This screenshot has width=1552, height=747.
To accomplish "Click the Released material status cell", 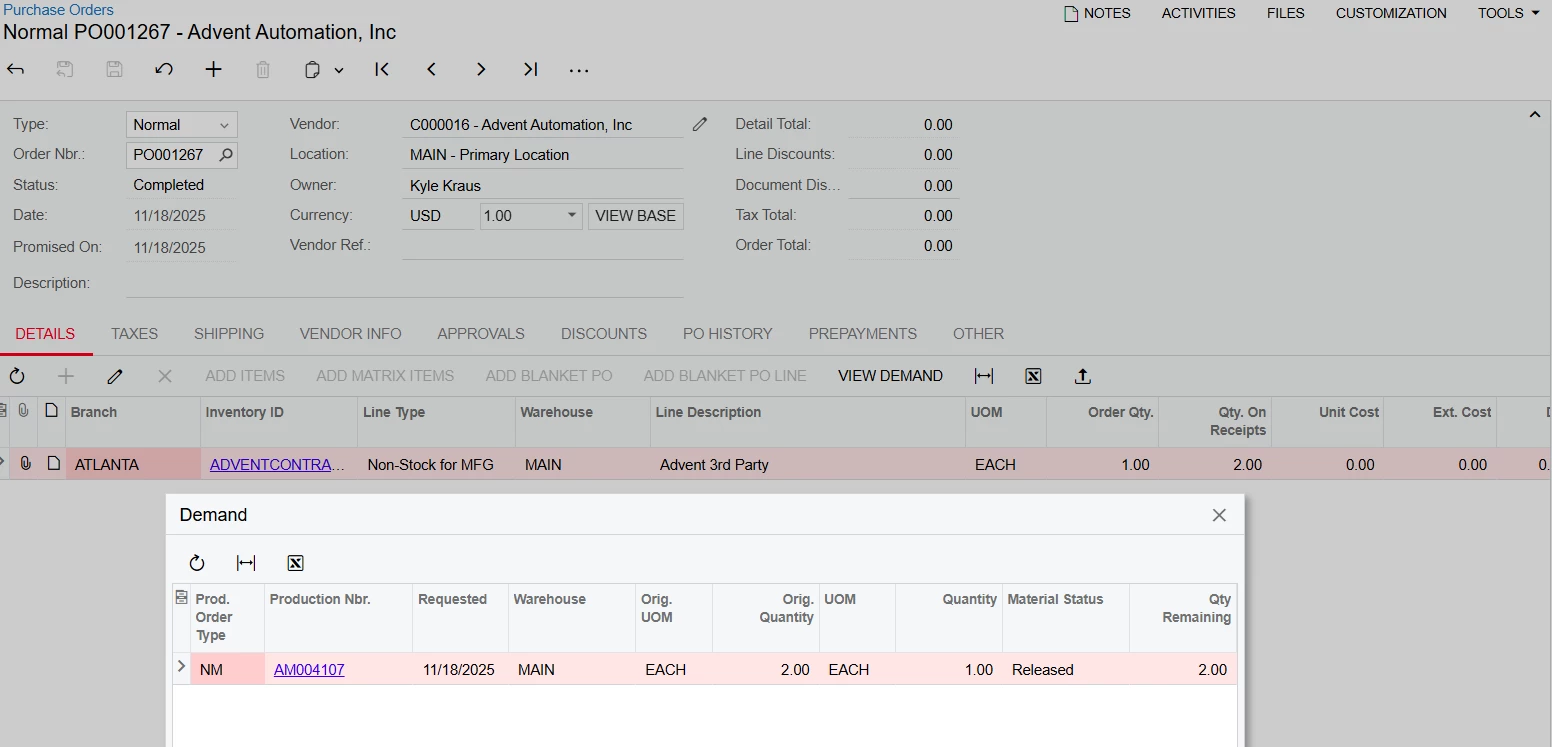I will click(1065, 670).
